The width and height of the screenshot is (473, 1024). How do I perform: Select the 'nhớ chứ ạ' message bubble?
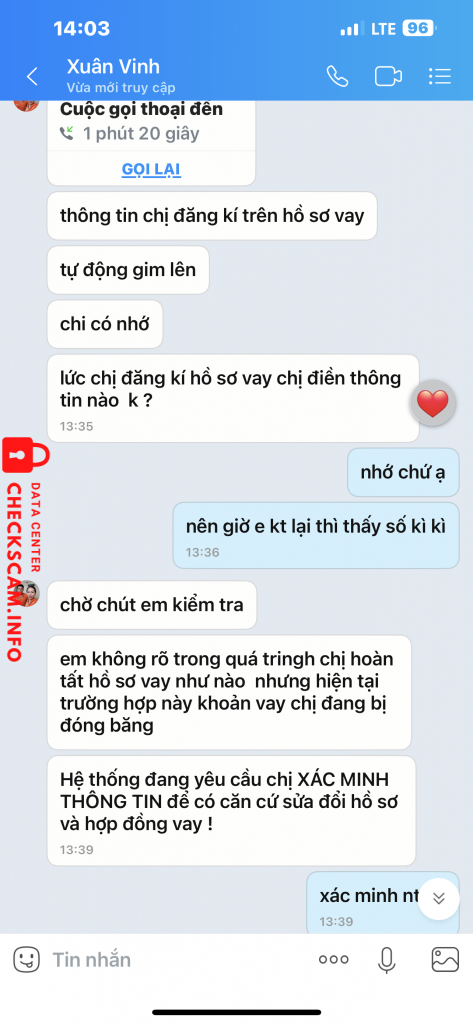pyautogui.click(x=403, y=472)
